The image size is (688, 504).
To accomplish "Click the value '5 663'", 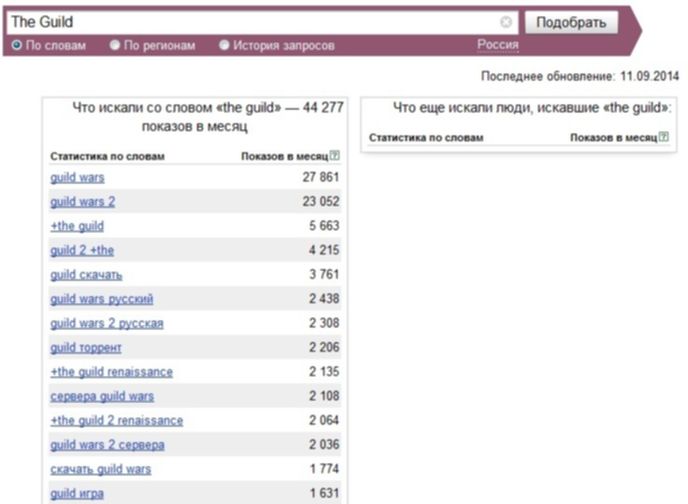I will [x=324, y=225].
